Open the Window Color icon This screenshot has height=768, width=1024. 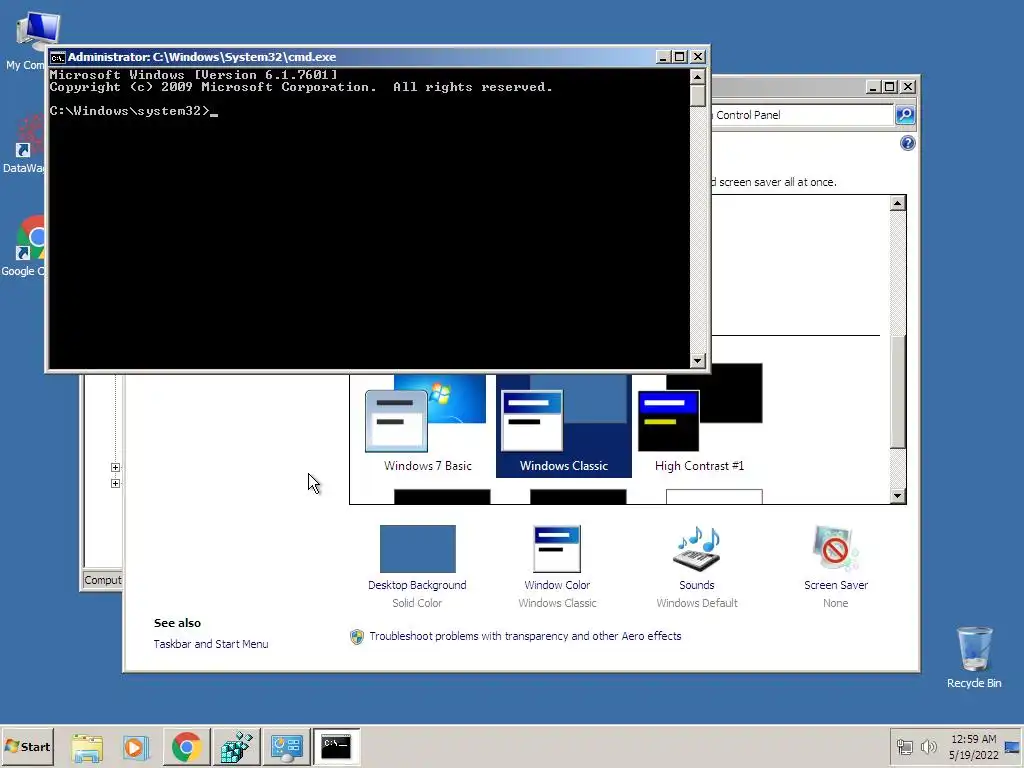click(x=557, y=549)
